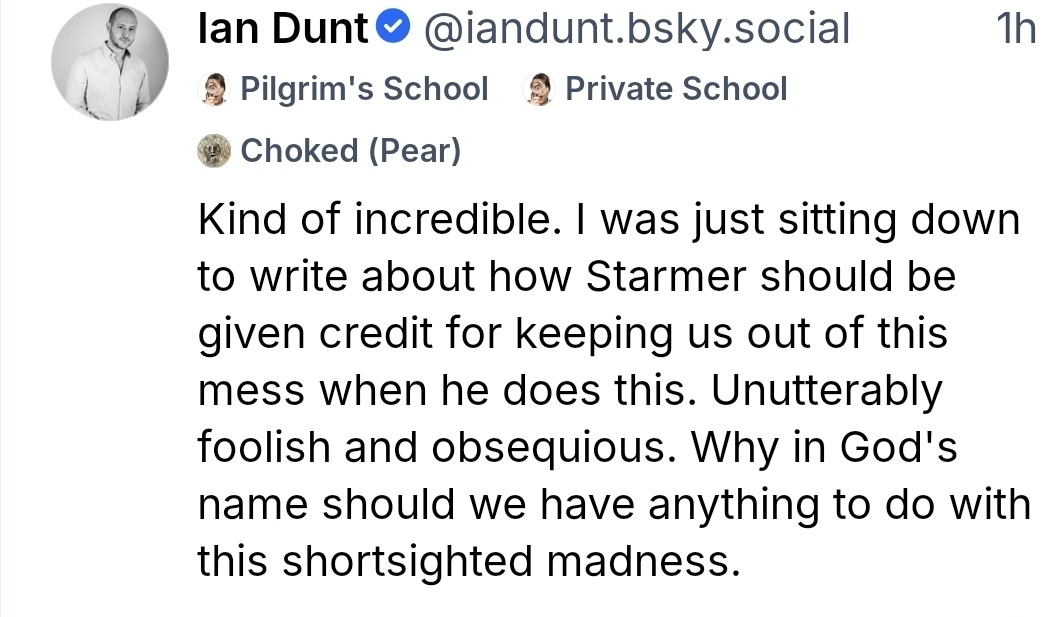Click the Private School label face icon
Screen dimensions: 1049x617
tap(540, 89)
